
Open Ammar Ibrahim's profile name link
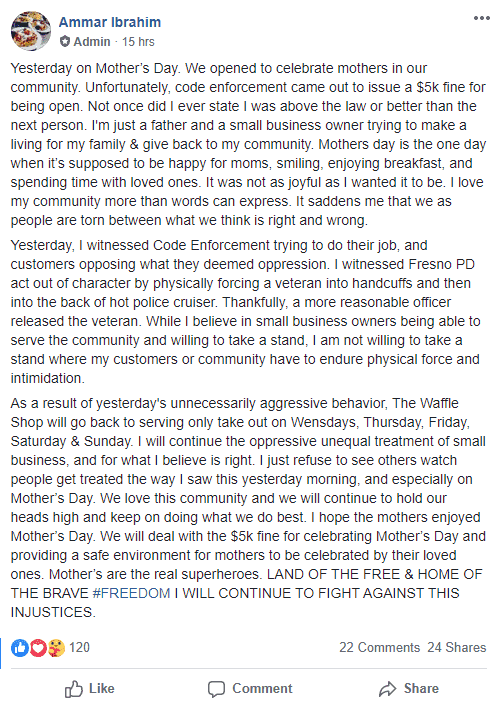coord(110,22)
